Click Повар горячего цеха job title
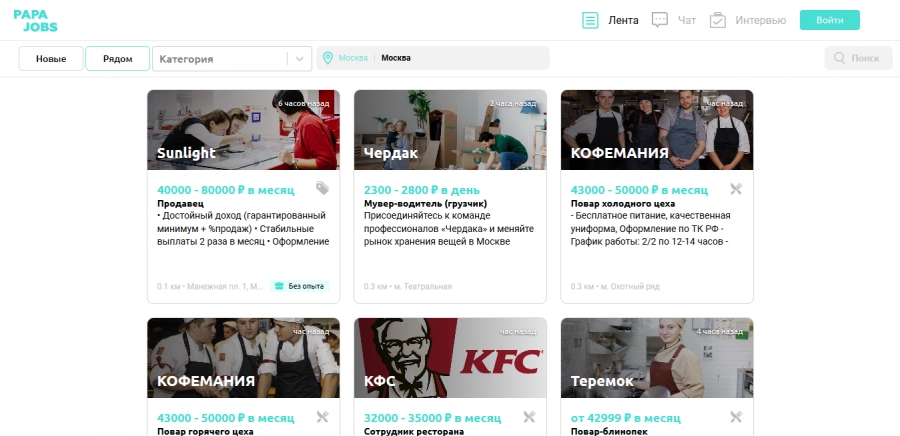 tap(205, 431)
